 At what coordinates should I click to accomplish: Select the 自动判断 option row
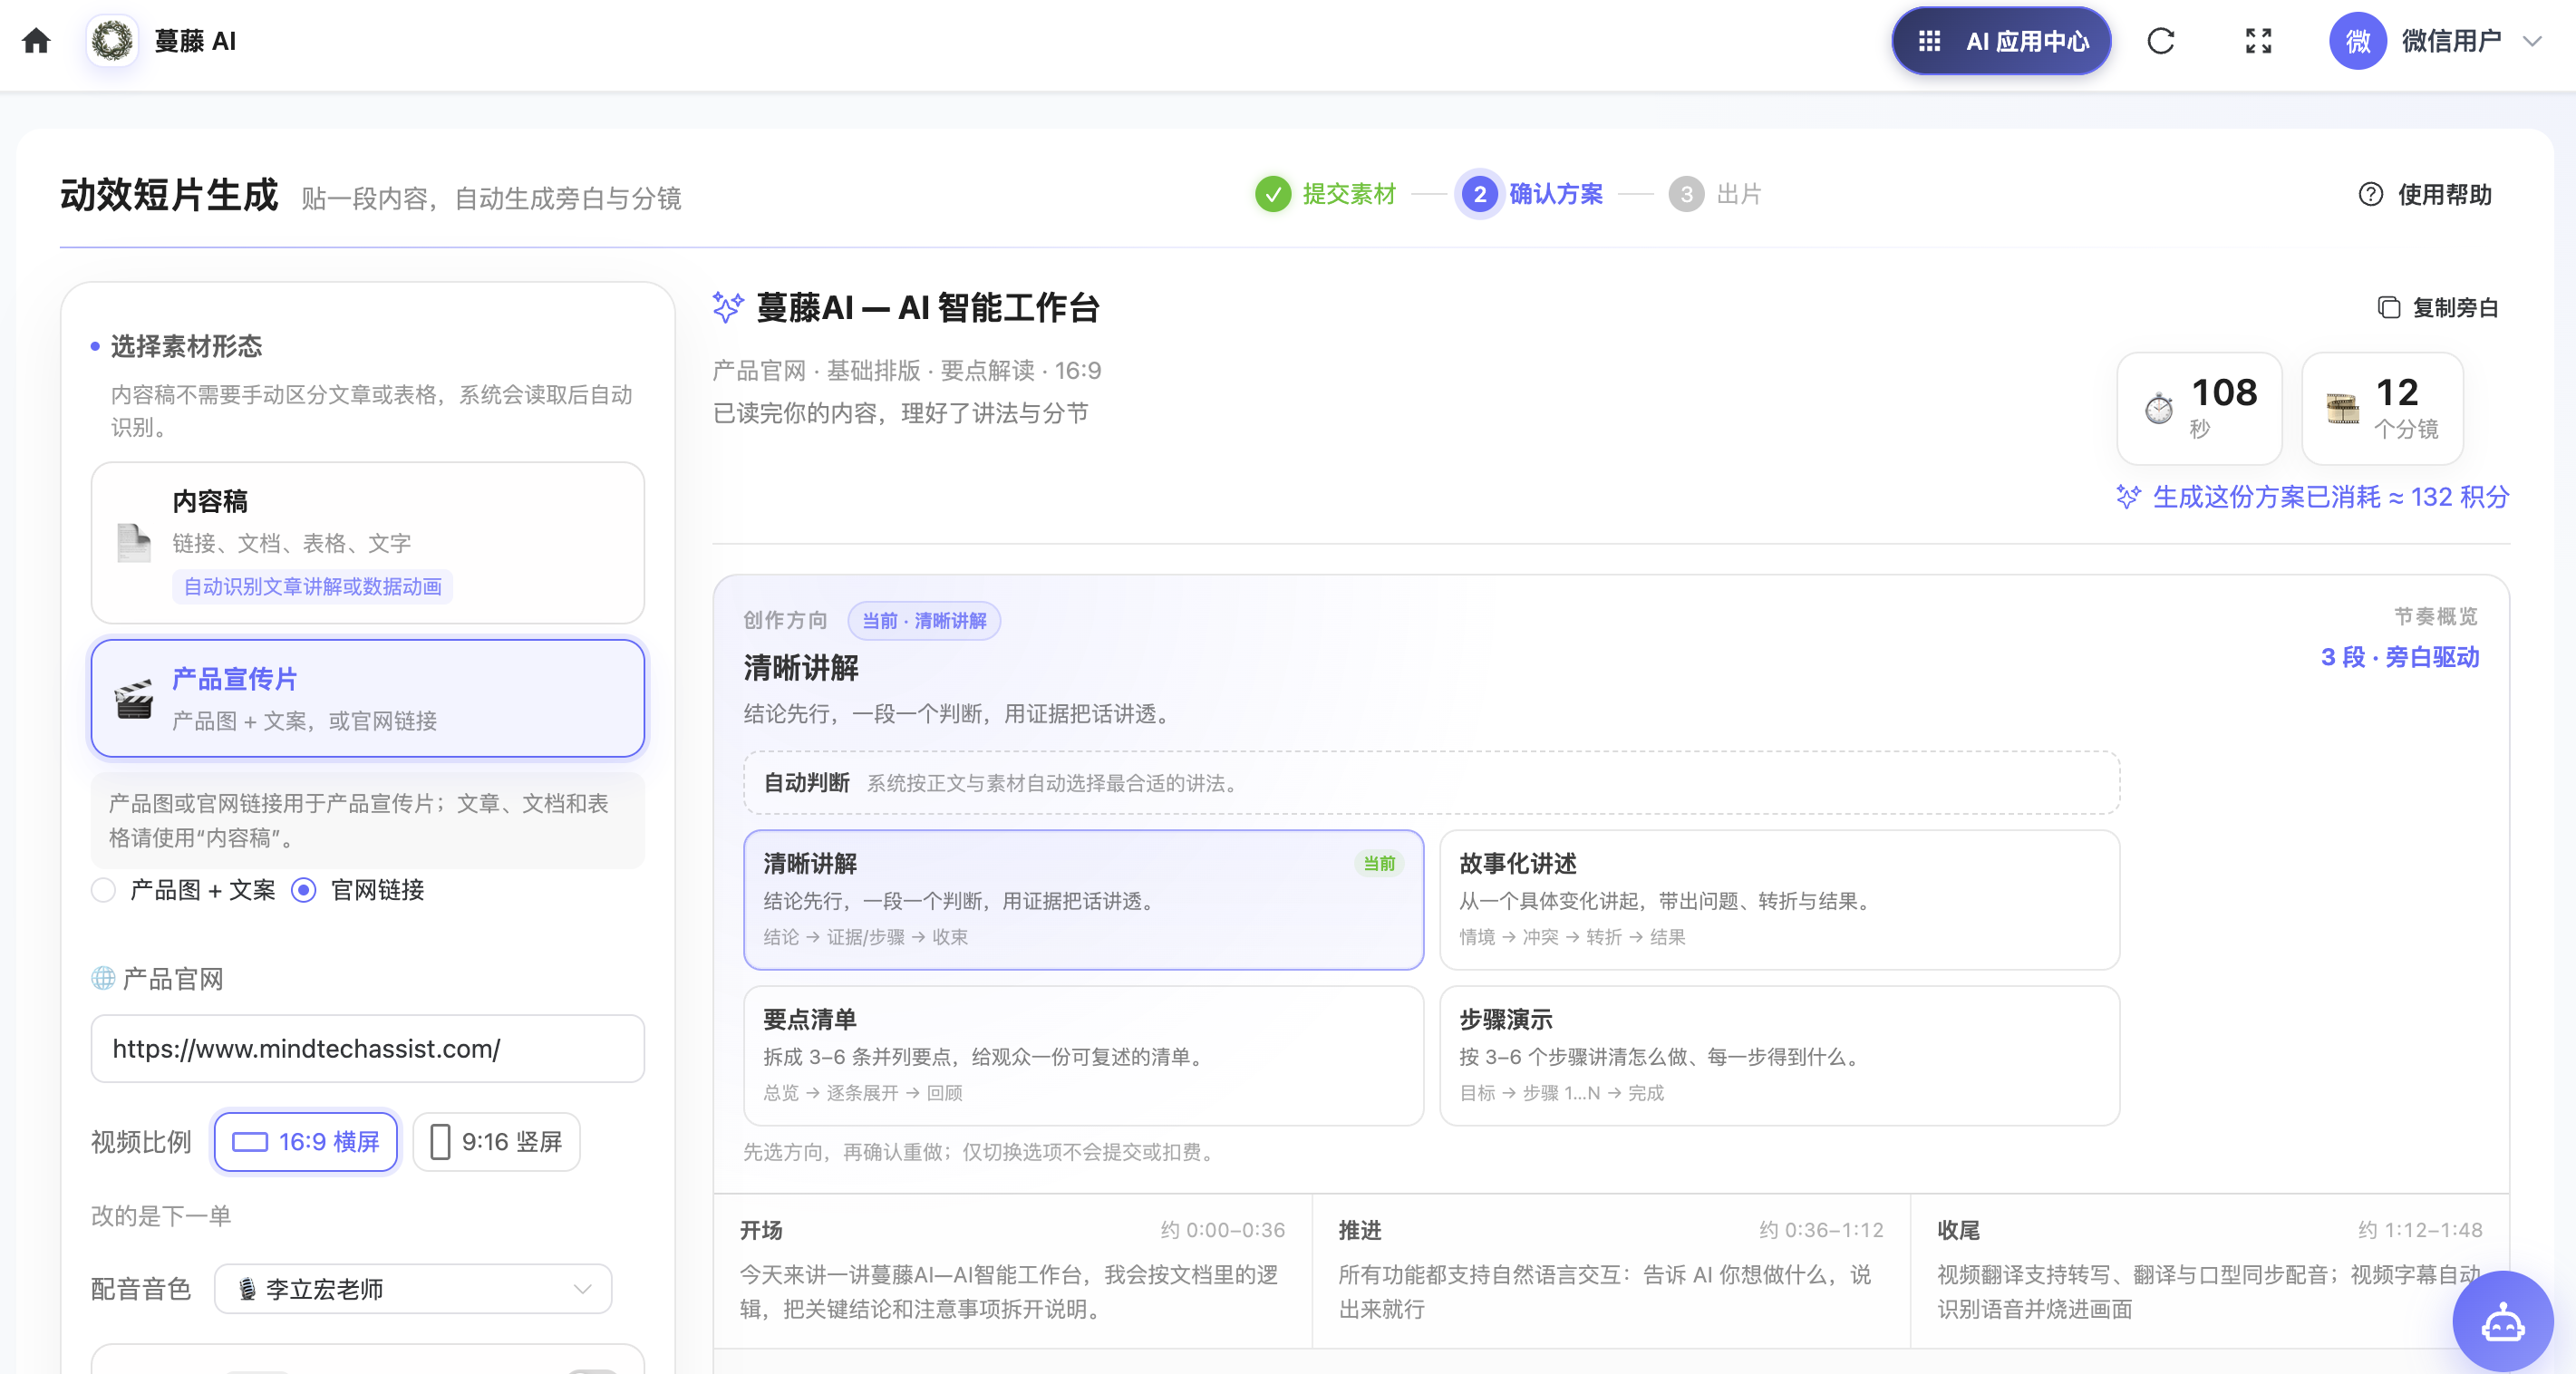coord(1431,783)
